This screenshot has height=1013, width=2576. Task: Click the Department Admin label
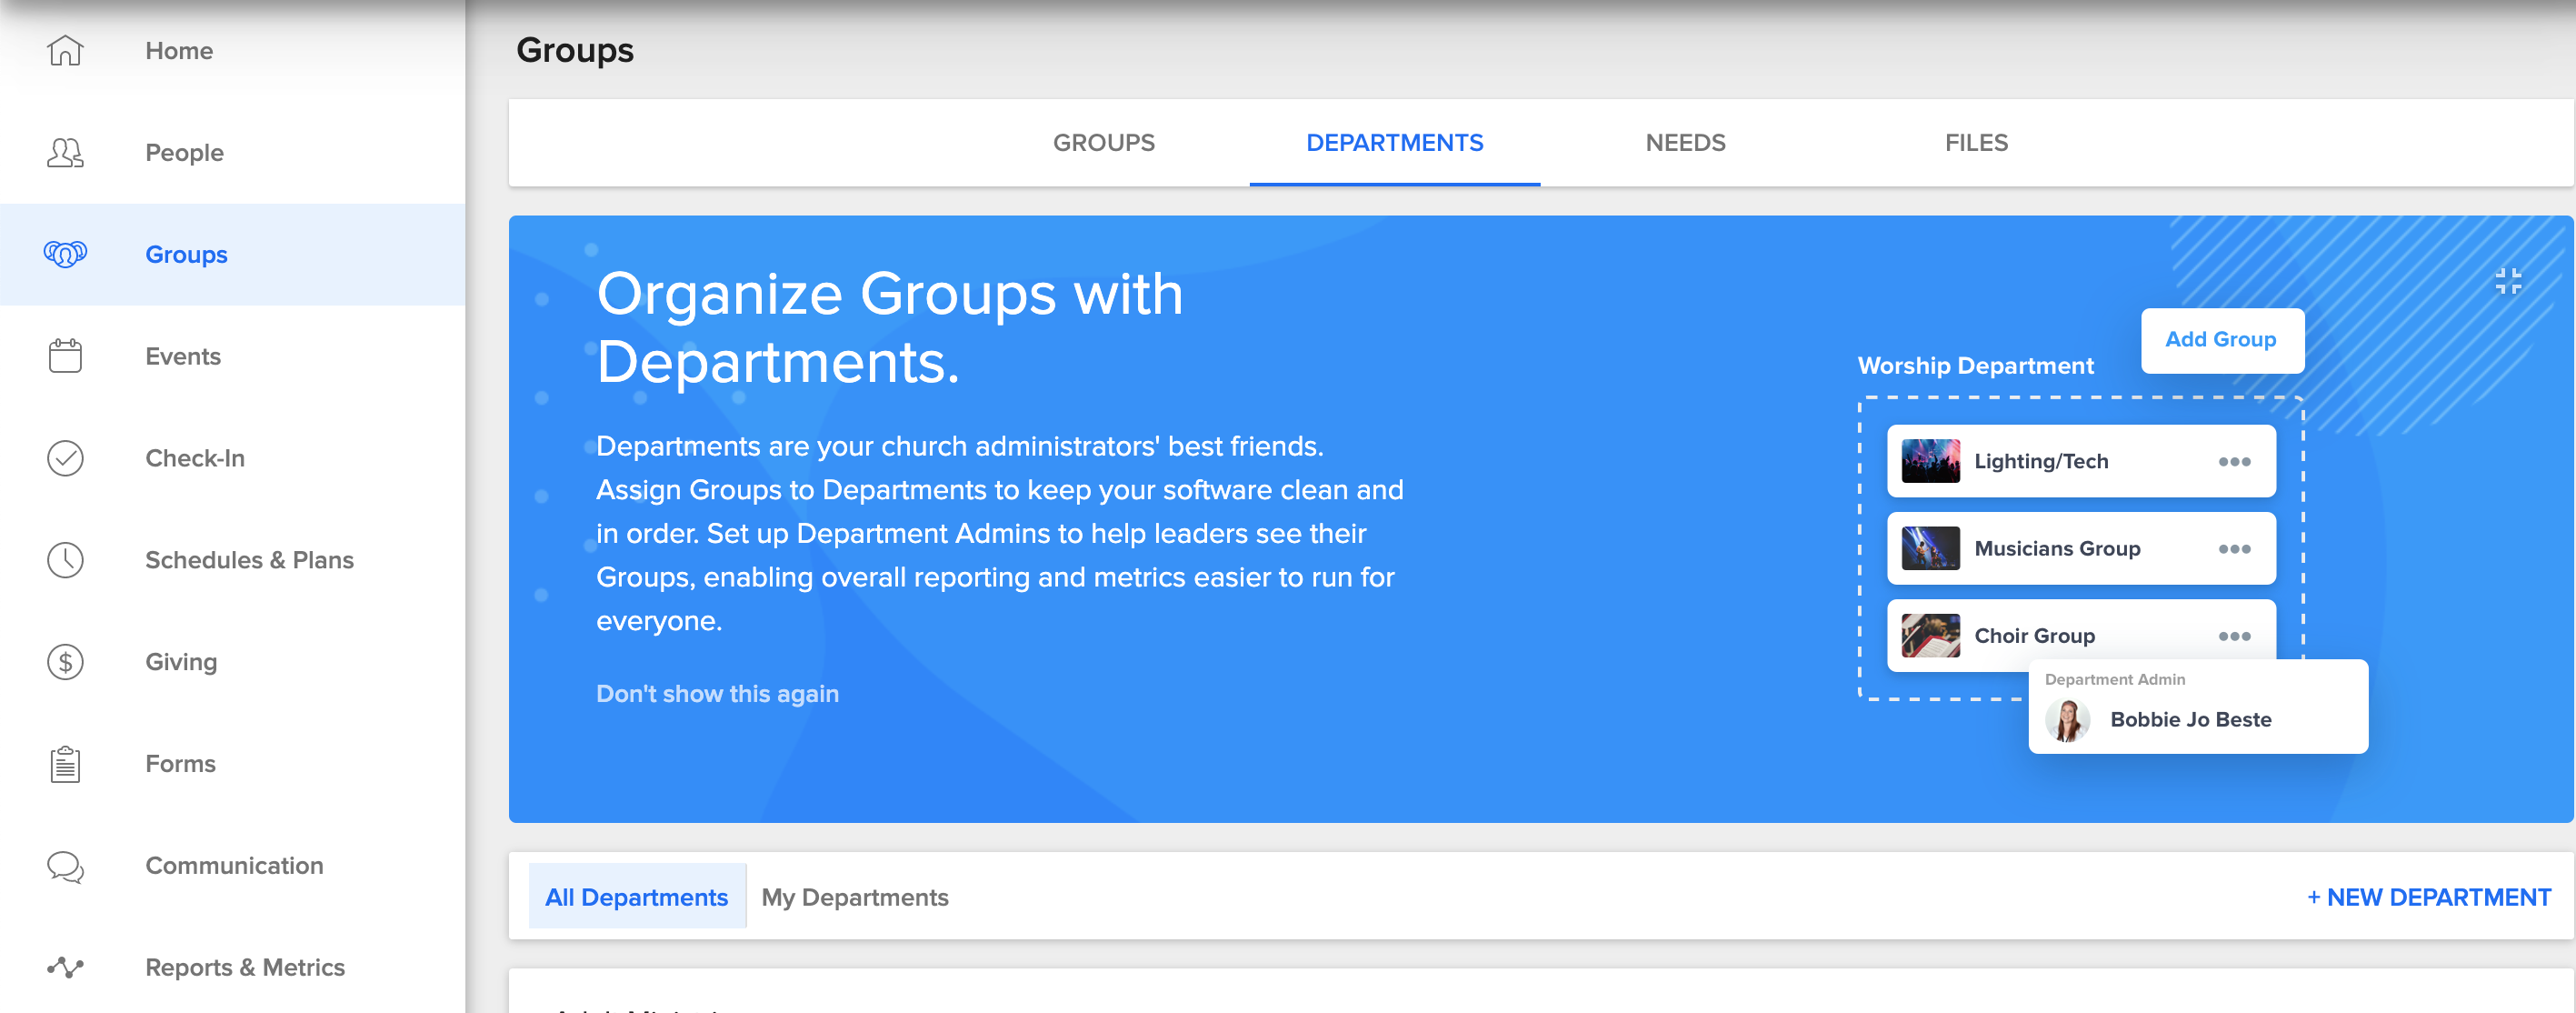[2115, 679]
